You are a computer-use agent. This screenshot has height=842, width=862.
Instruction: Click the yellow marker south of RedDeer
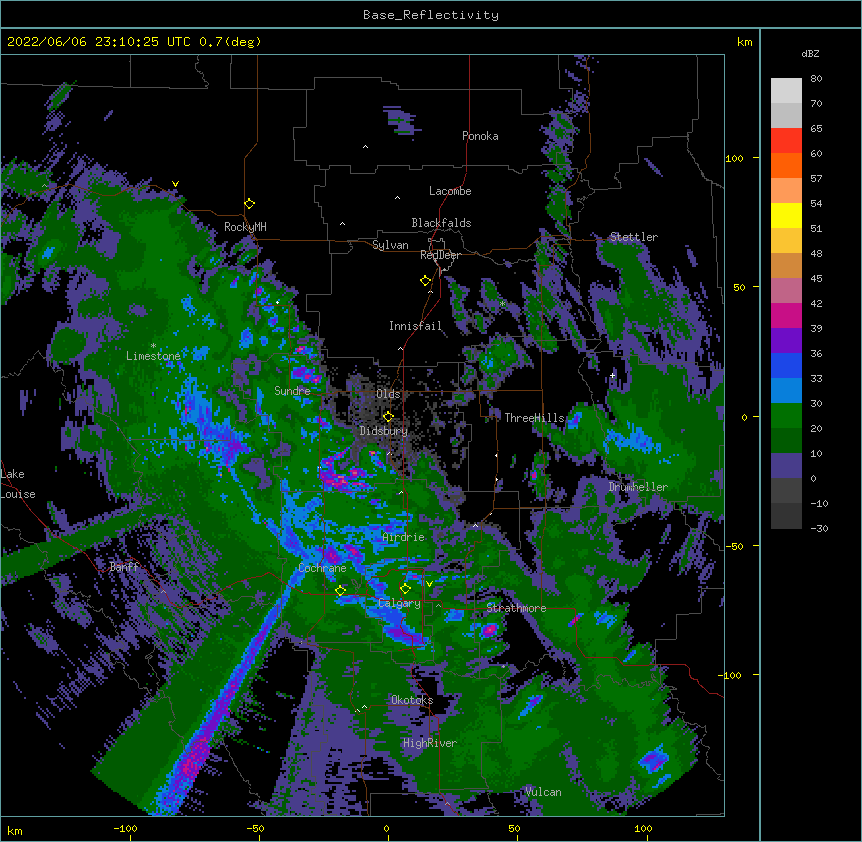pyautogui.click(x=425, y=280)
